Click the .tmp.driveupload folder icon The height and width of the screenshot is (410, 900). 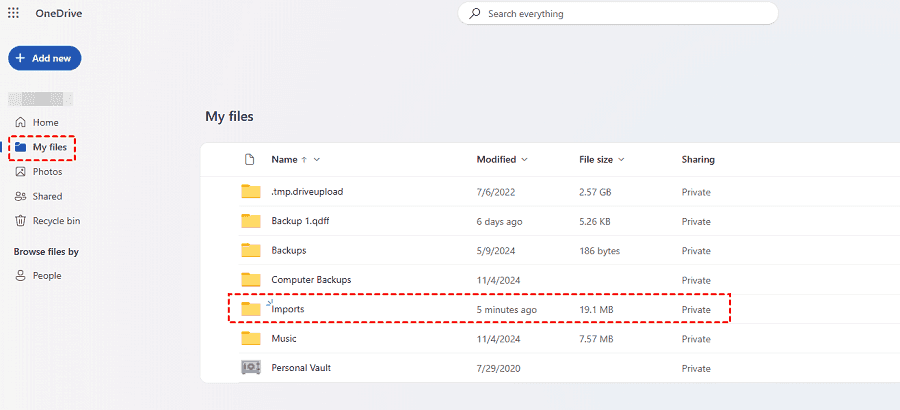click(x=251, y=192)
